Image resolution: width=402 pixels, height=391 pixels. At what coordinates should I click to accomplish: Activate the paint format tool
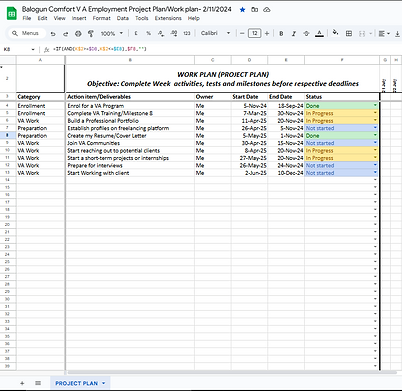[x=90, y=33]
